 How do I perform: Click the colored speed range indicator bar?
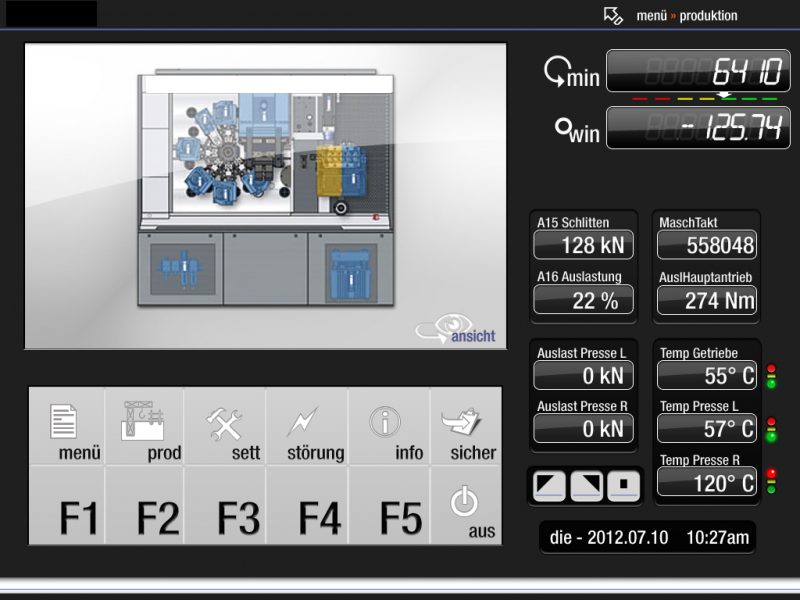point(704,99)
